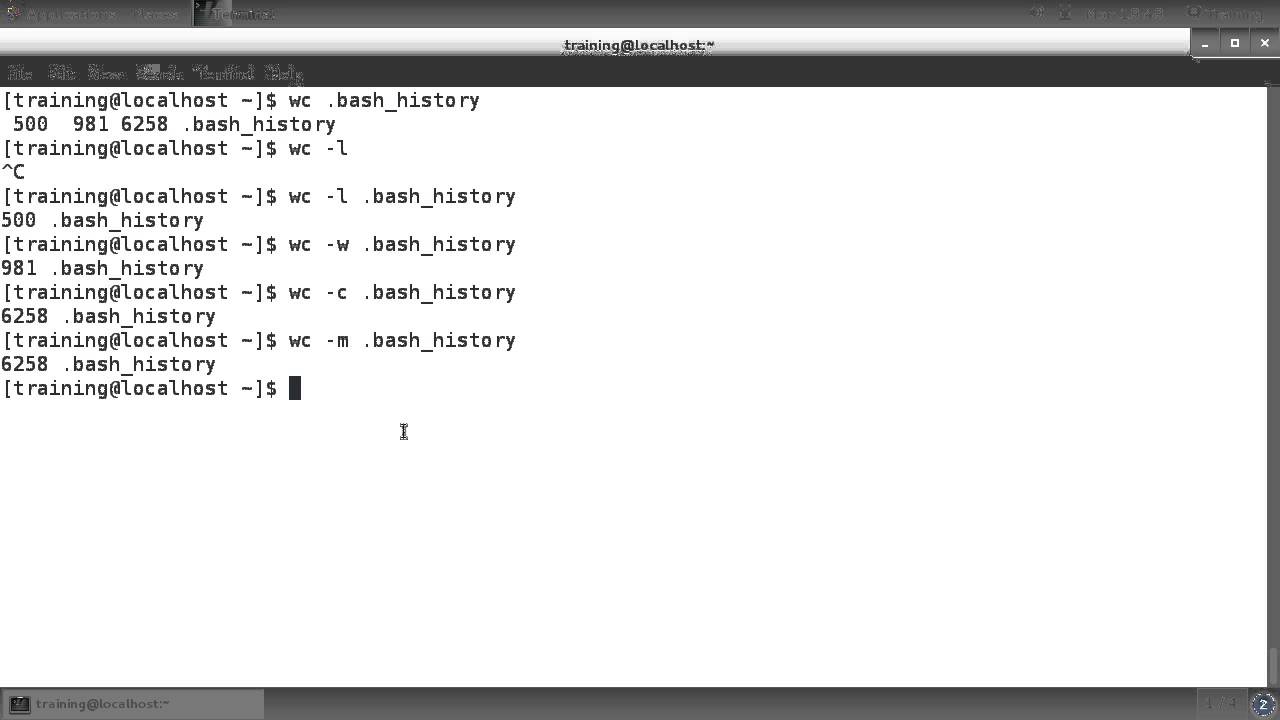Open the Places menu in top panel
This screenshot has height=720, width=1280.
(x=155, y=14)
